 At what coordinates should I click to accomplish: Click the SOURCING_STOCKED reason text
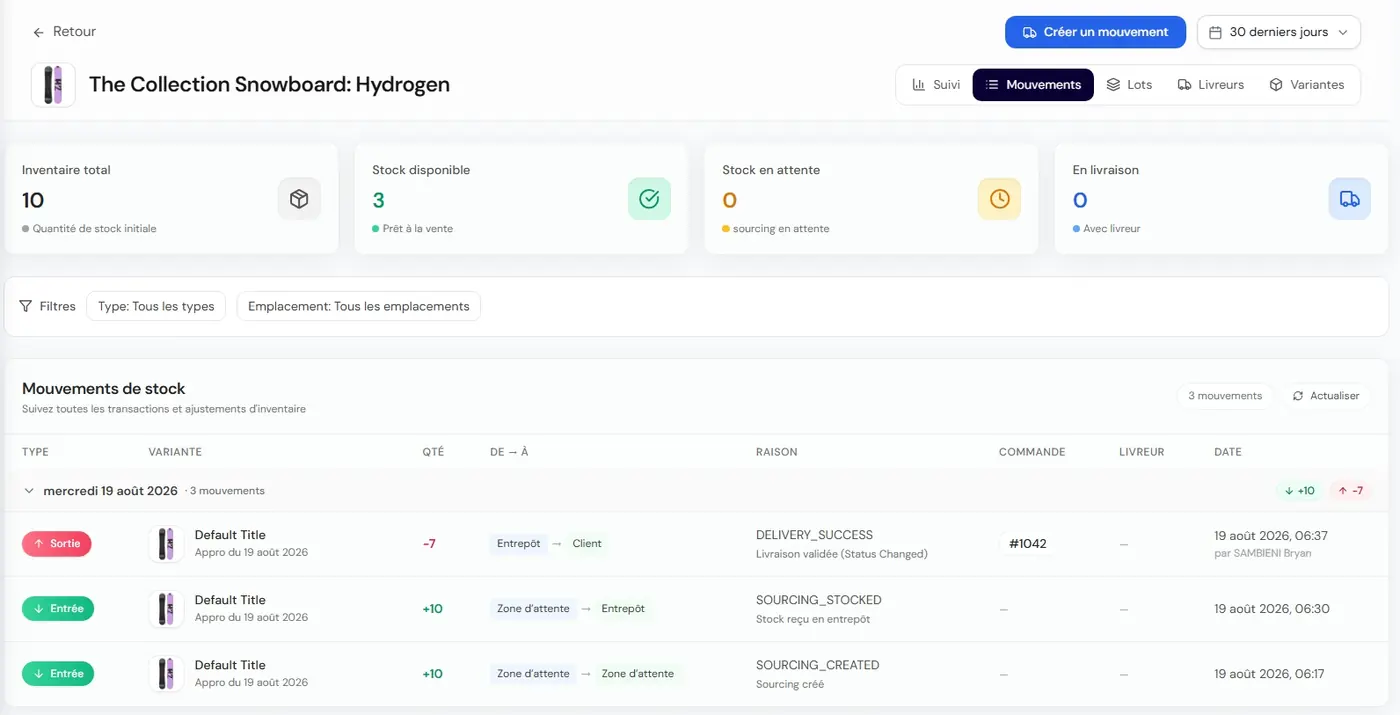pos(819,600)
